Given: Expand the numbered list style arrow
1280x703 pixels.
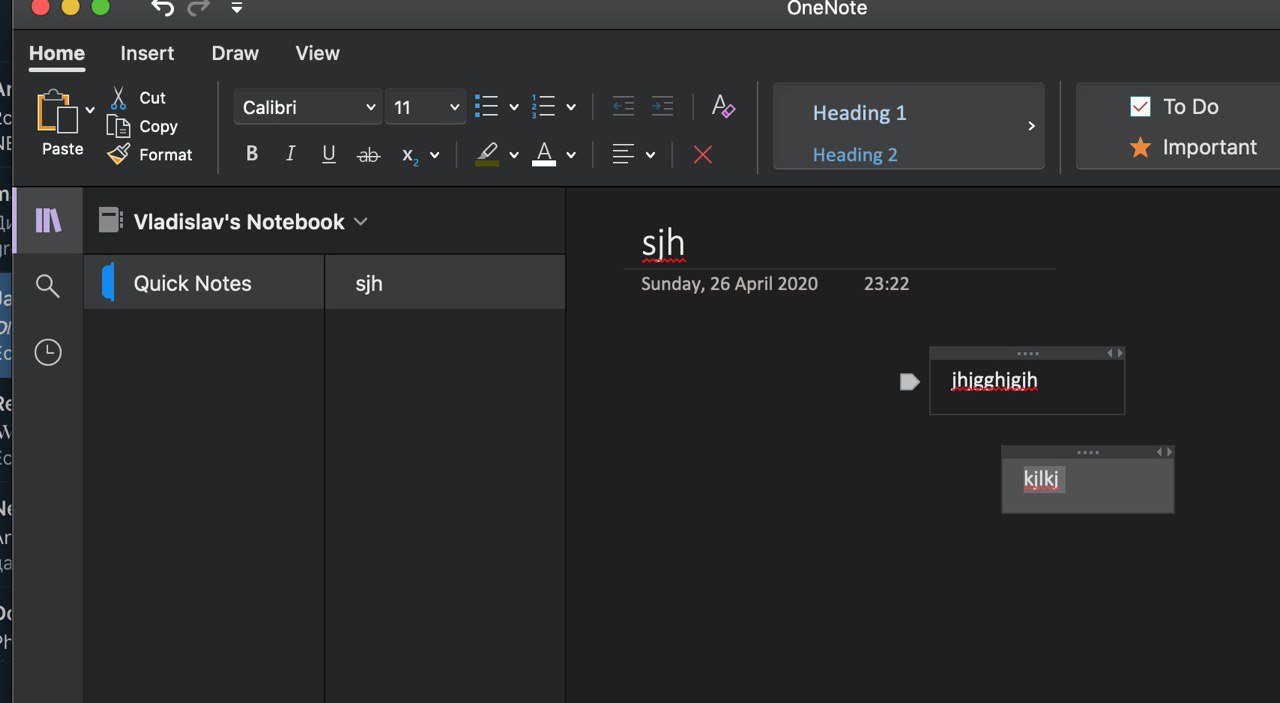Looking at the screenshot, I should 571,107.
